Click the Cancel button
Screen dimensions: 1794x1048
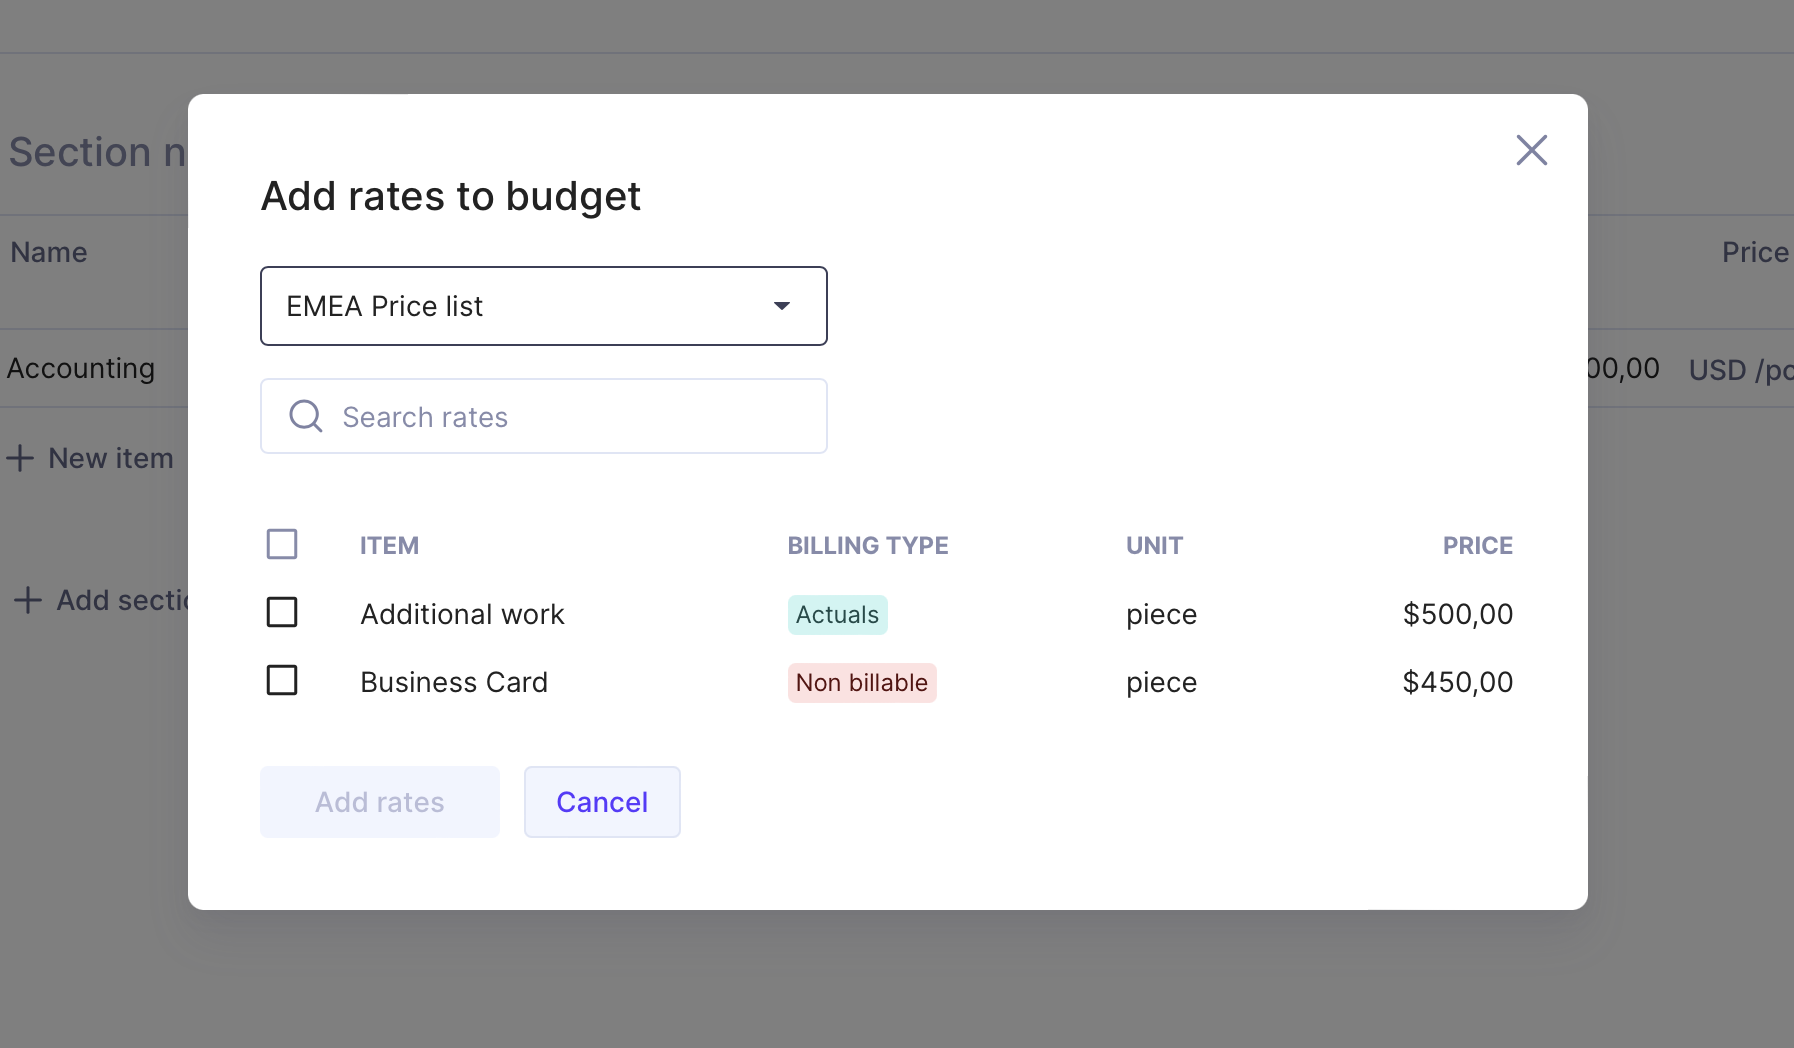point(602,802)
